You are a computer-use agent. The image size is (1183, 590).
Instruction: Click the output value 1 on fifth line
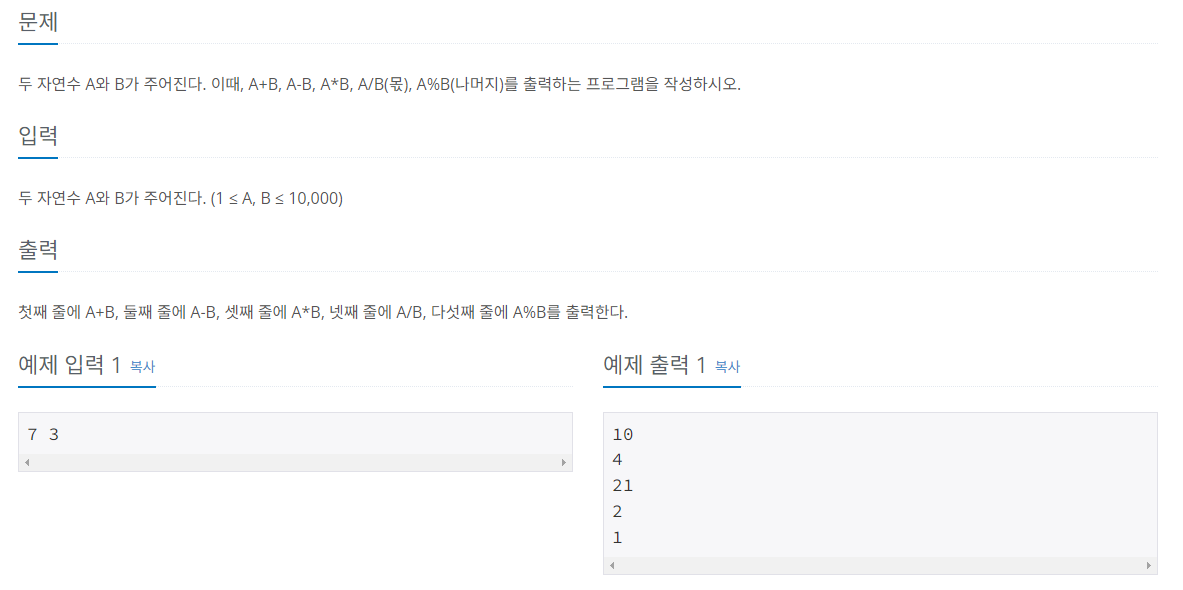[x=617, y=537]
